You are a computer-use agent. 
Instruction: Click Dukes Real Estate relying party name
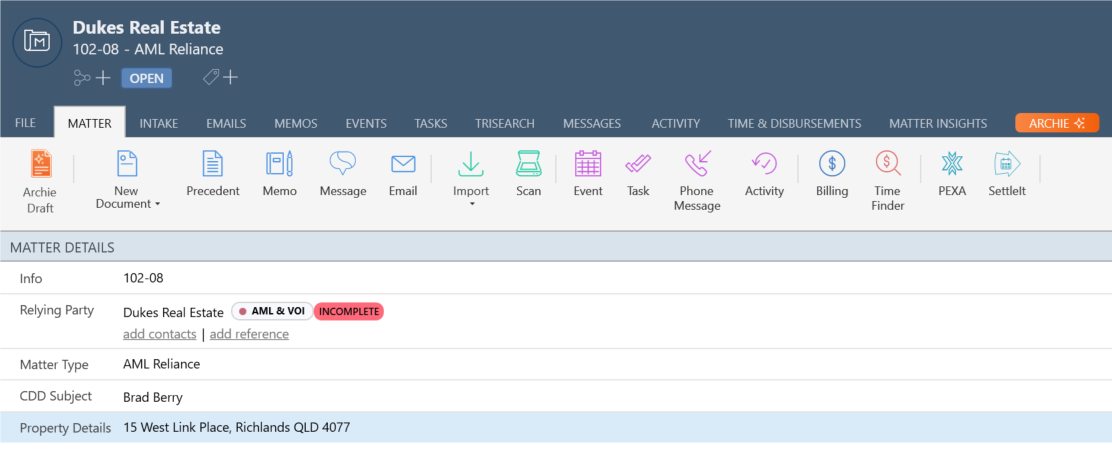pyautogui.click(x=174, y=312)
